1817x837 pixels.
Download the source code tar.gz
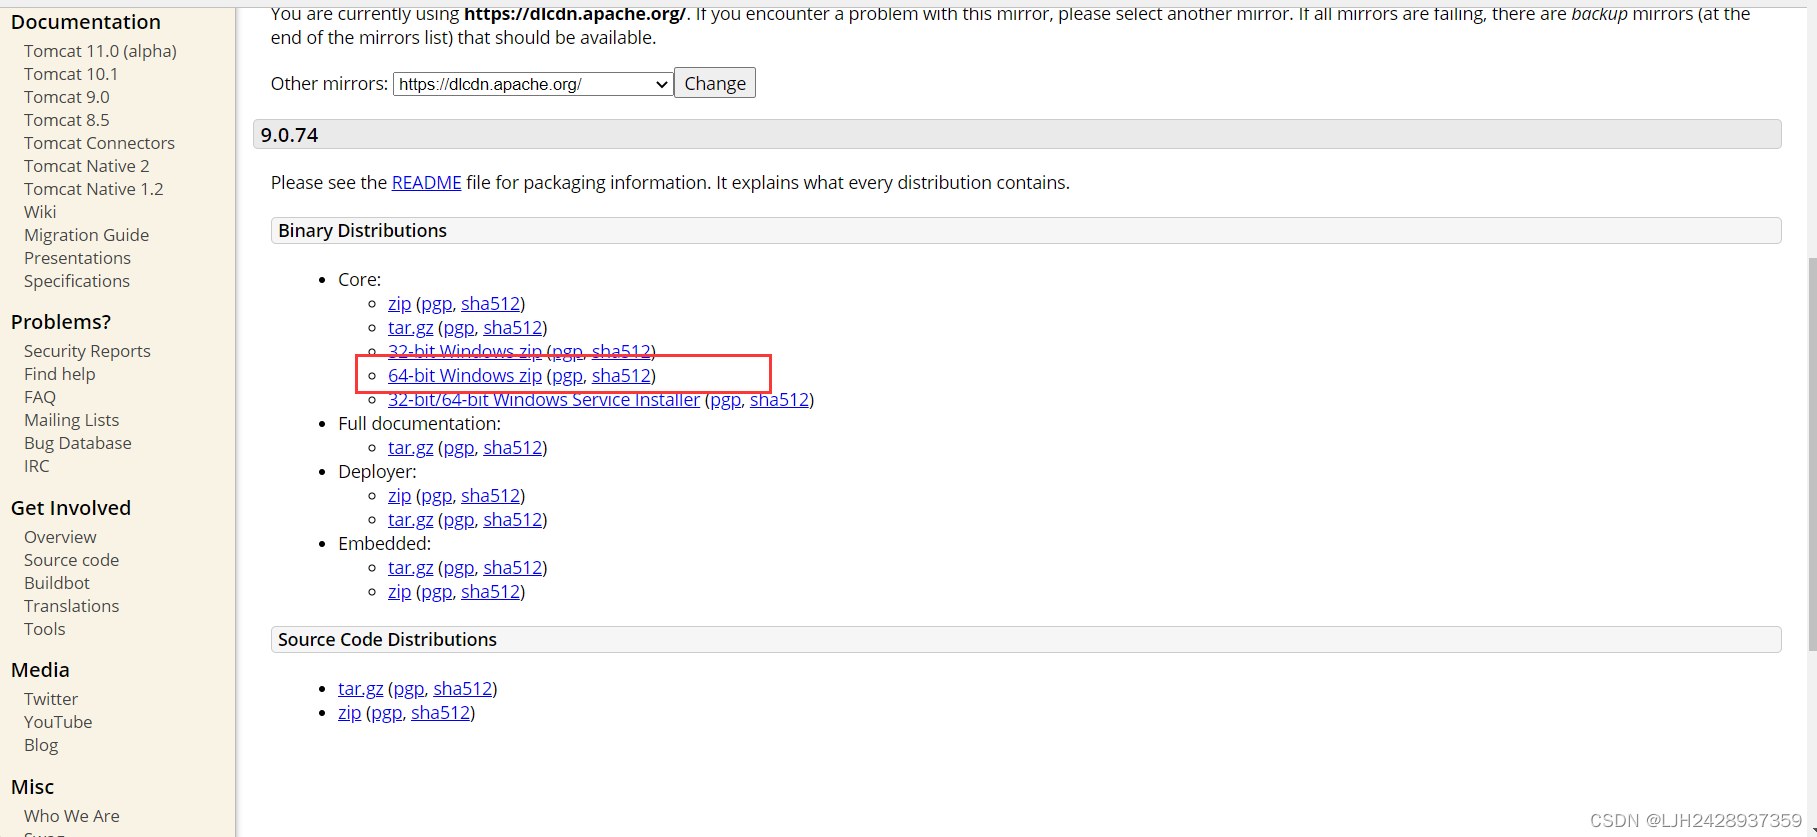click(361, 689)
